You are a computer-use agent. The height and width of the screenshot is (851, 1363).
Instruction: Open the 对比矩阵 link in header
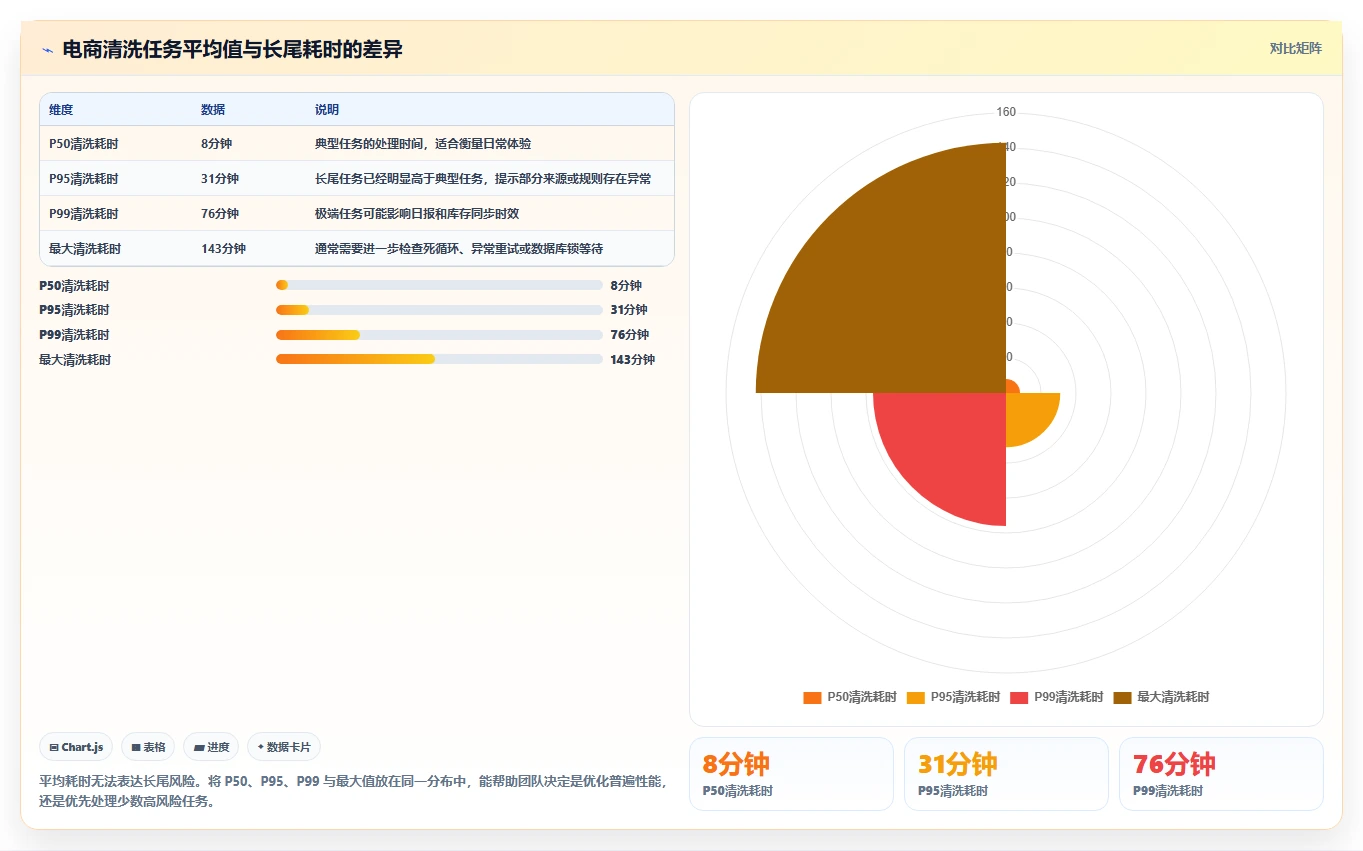pyautogui.click(x=1296, y=49)
